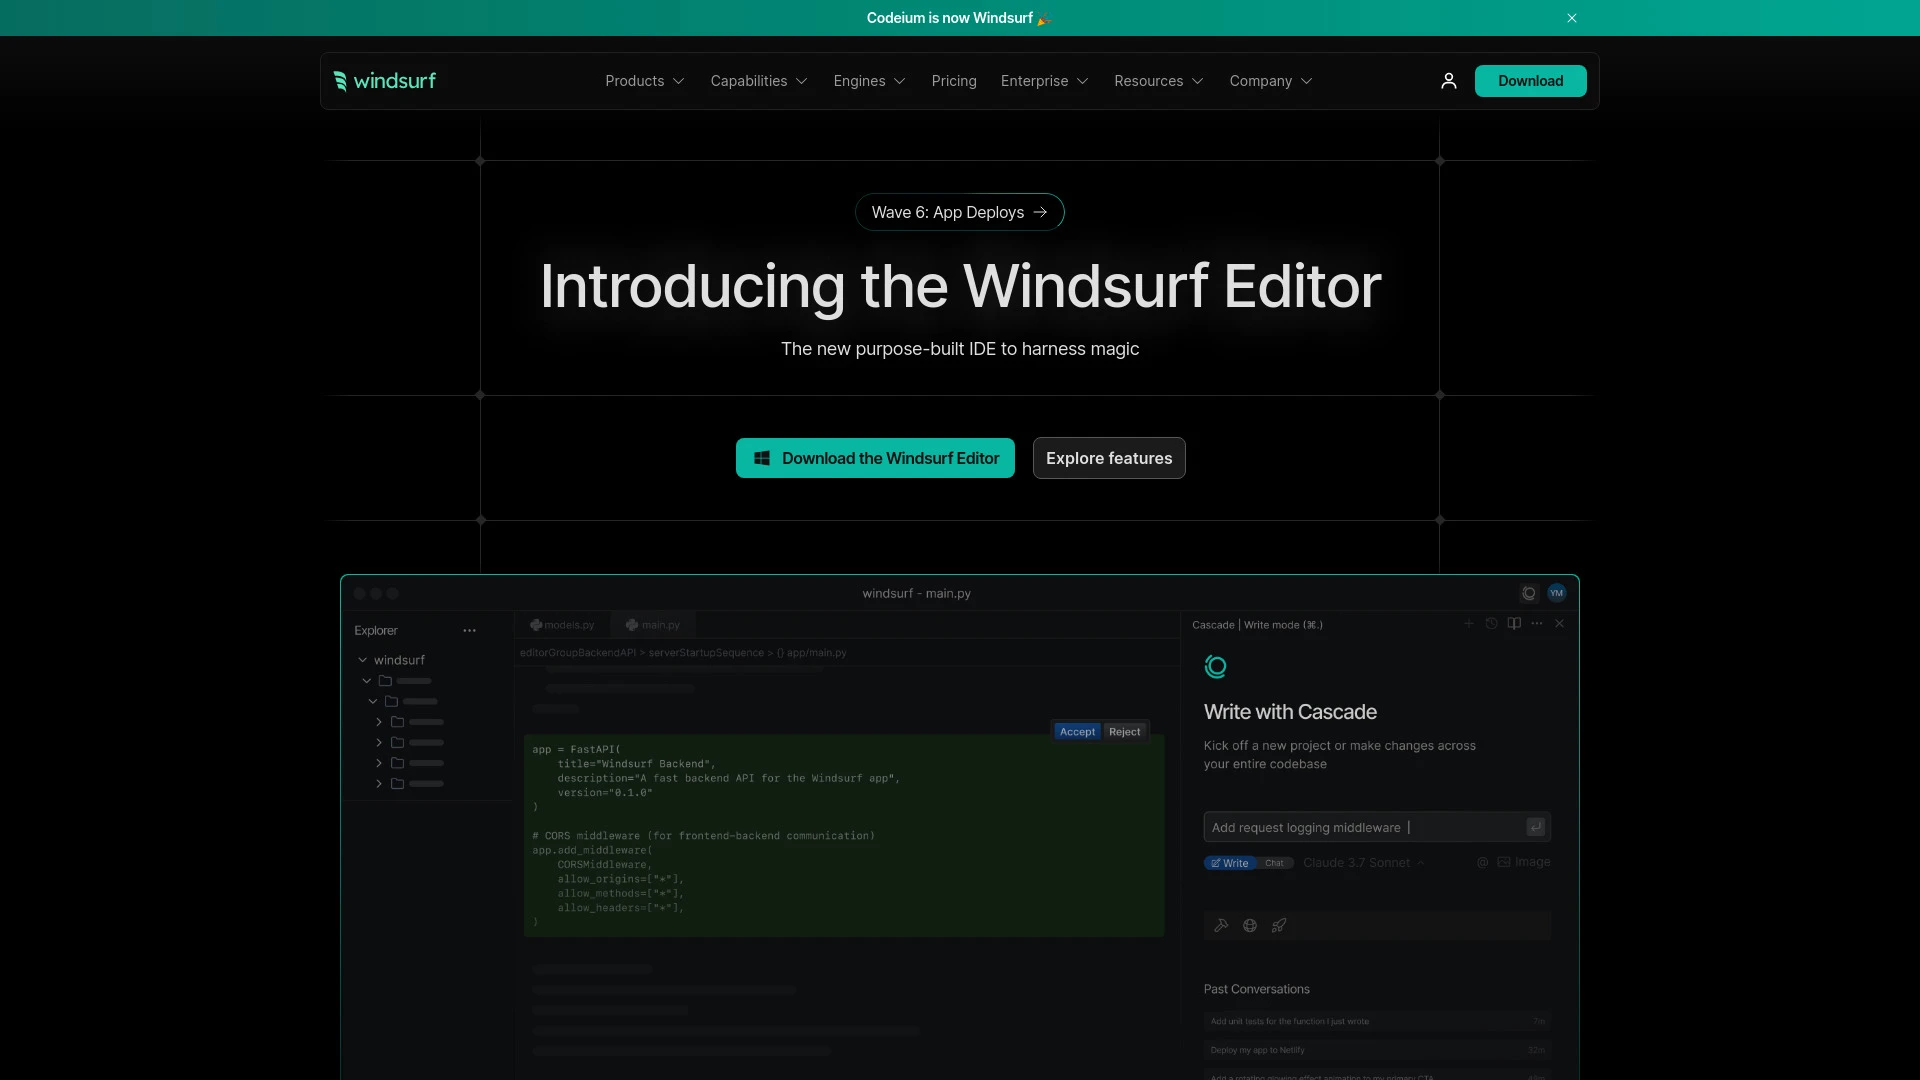
Task: Click the YM avatar in editor titlebar
Action: 1556,593
